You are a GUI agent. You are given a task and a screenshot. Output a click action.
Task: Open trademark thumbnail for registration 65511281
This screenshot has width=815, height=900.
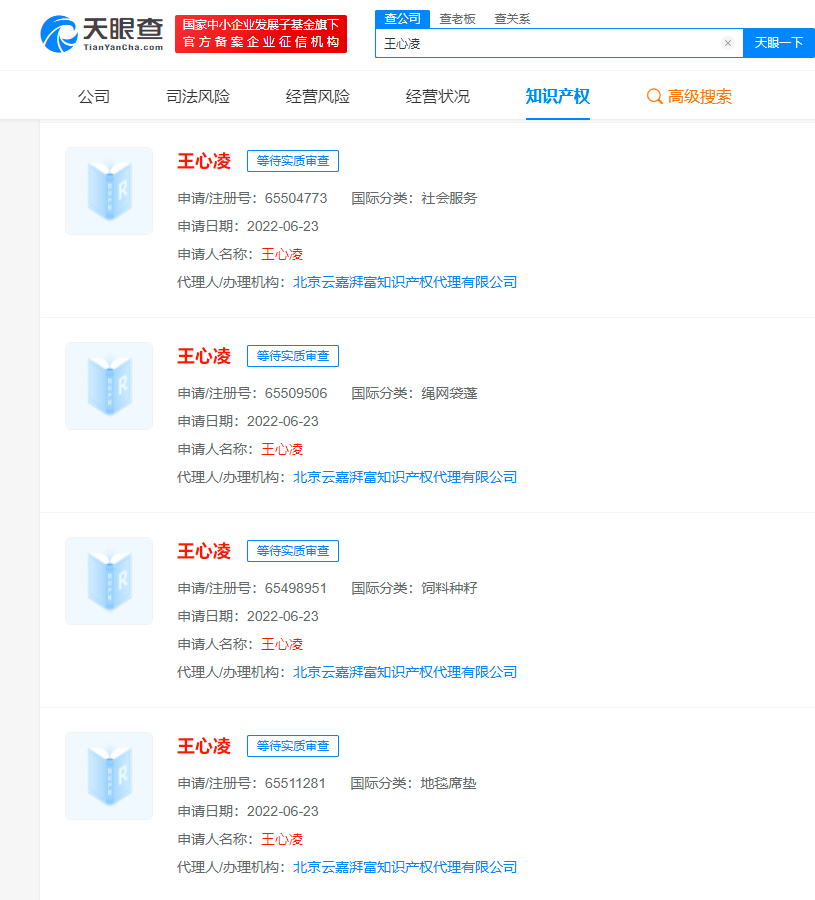109,776
